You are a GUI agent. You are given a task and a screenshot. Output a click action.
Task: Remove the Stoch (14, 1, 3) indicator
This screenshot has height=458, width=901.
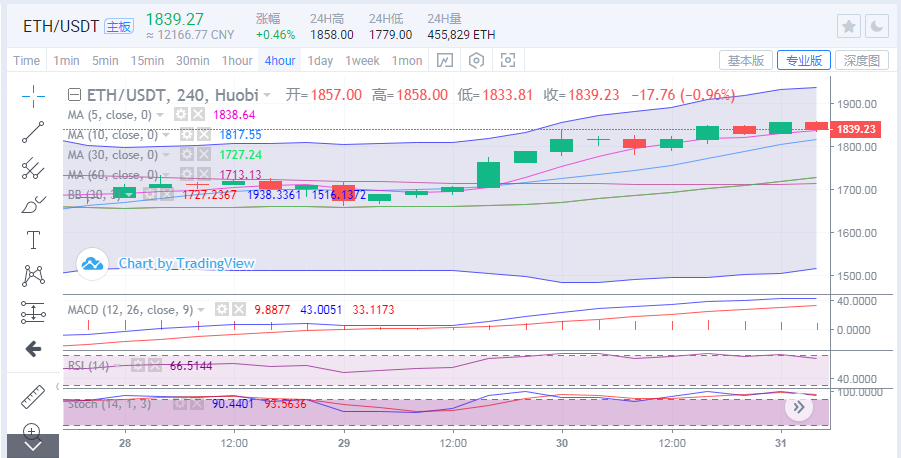coord(197,404)
